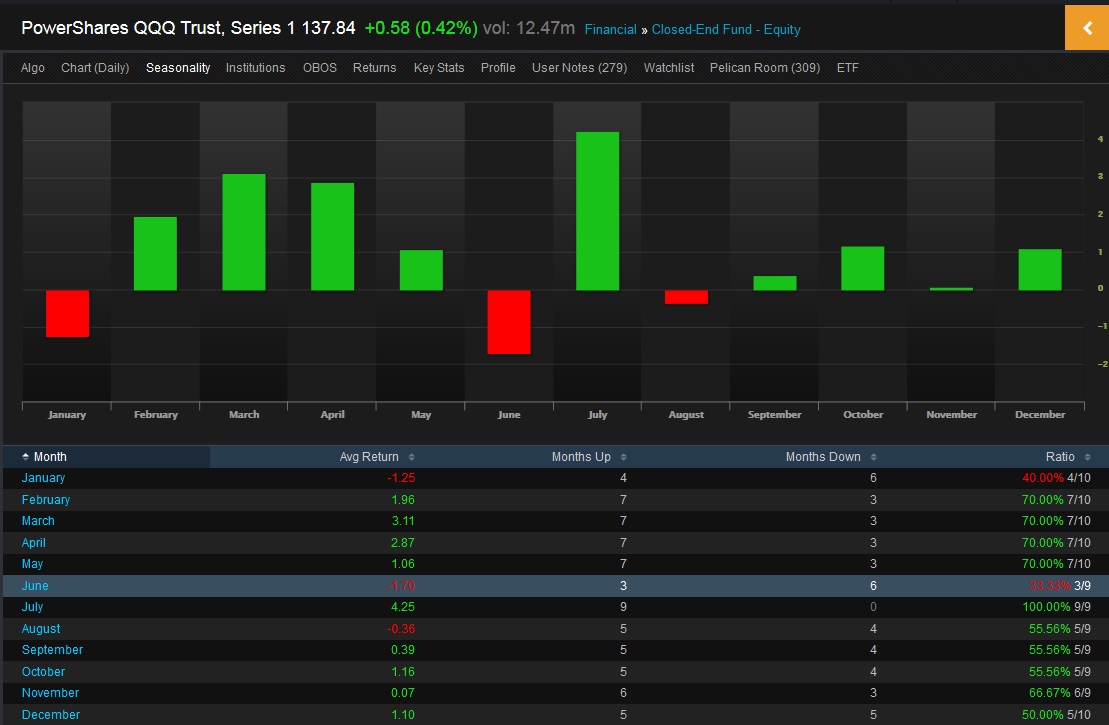Open January link in table

point(43,478)
